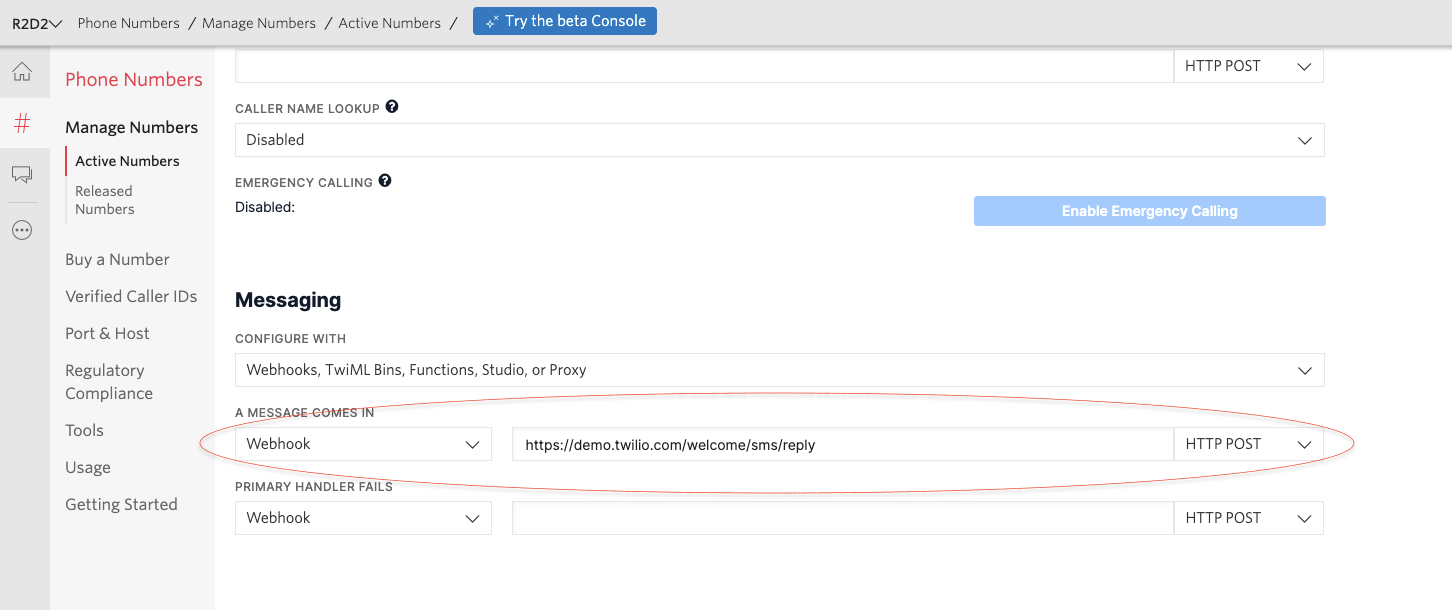Open the HTTP POST dropdown for incoming messages
The height and width of the screenshot is (610, 1452).
point(1248,443)
